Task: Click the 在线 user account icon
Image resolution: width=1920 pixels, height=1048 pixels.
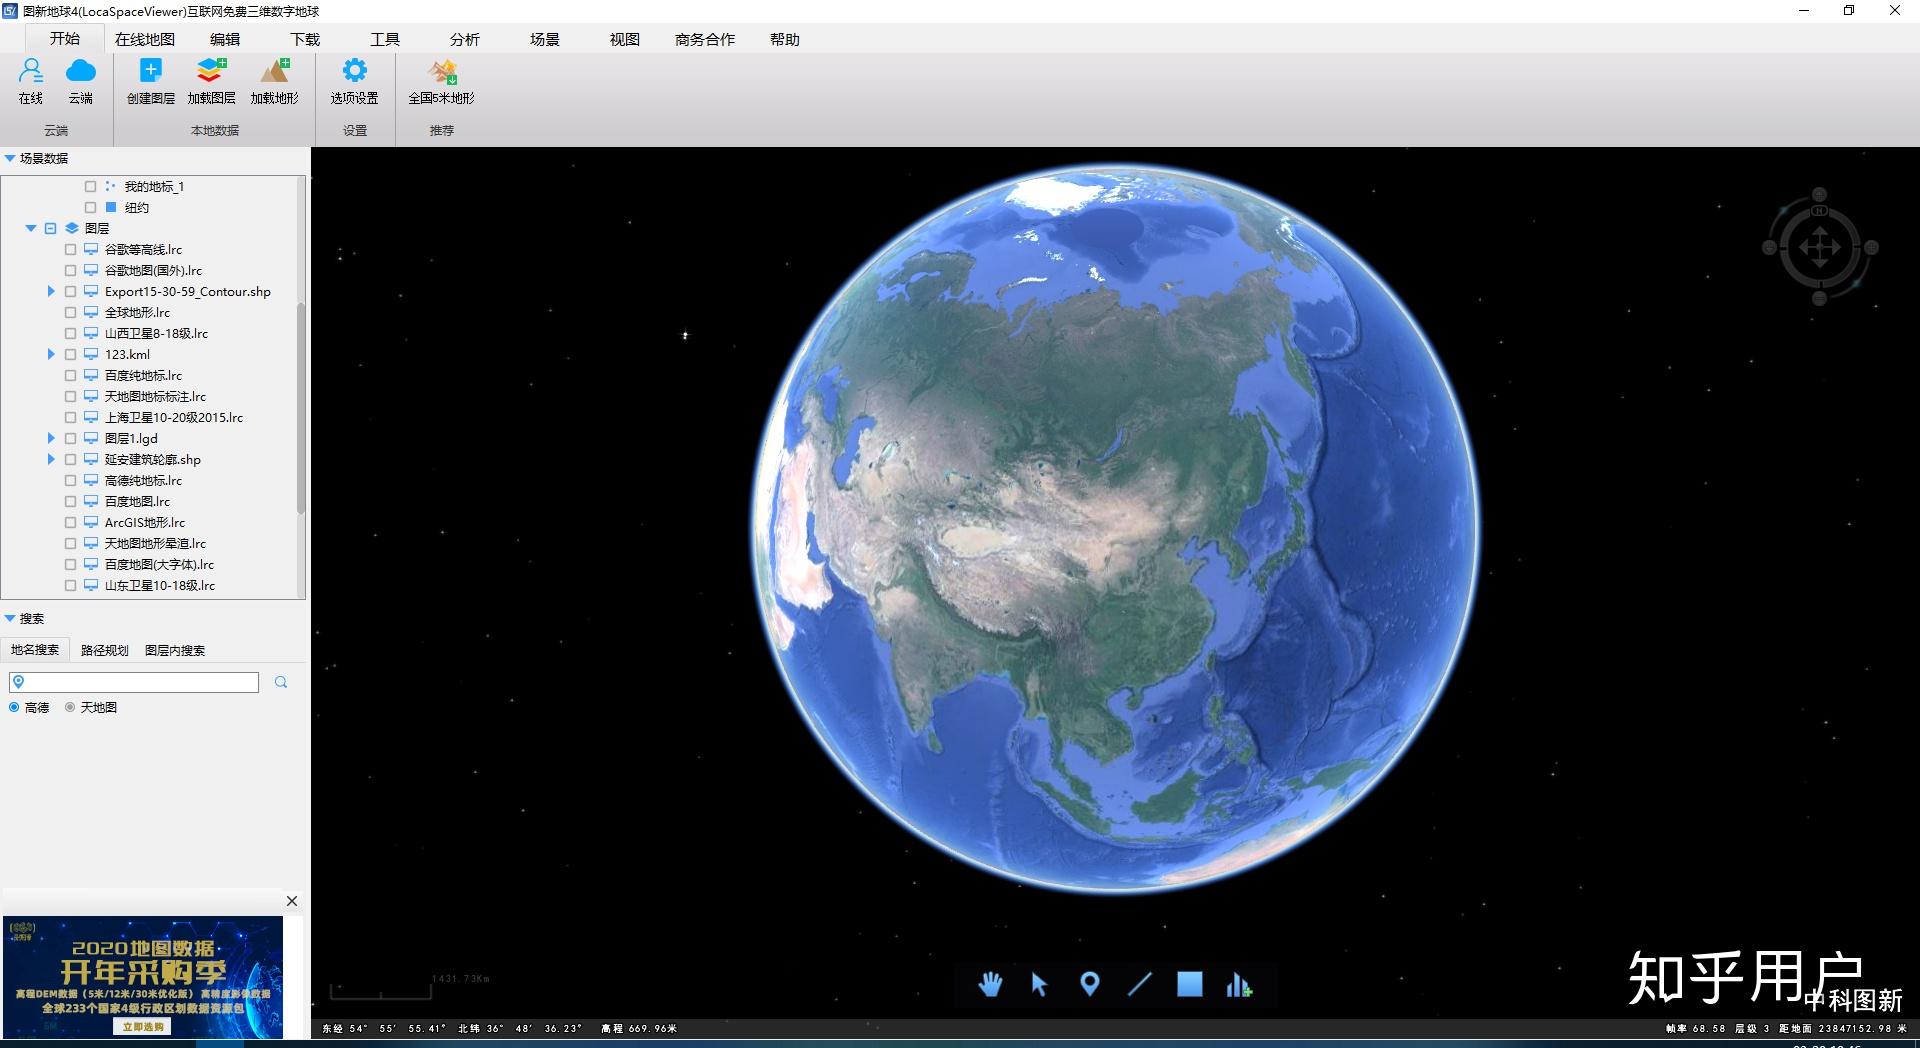Action: 31,71
